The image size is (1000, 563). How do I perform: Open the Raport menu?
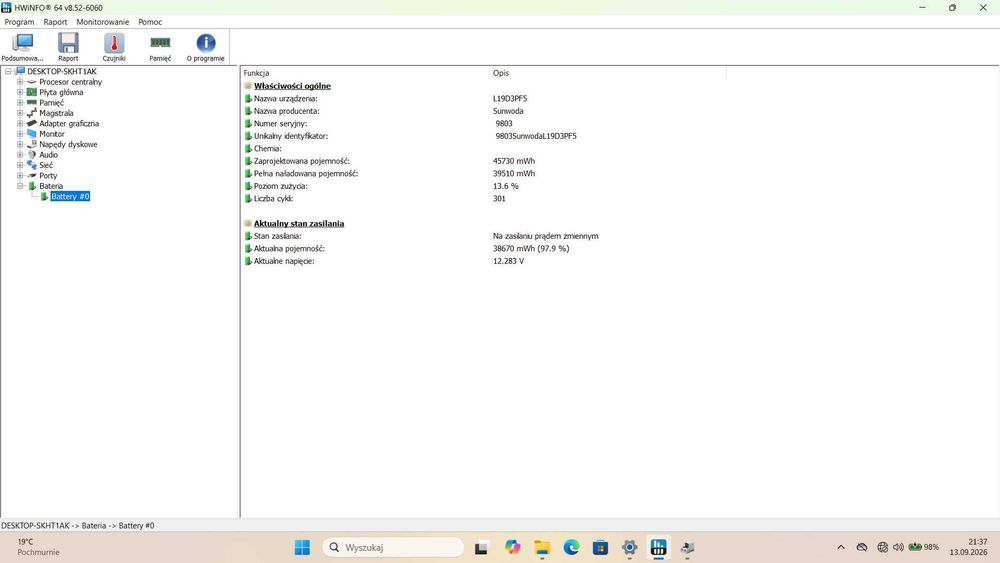point(55,22)
